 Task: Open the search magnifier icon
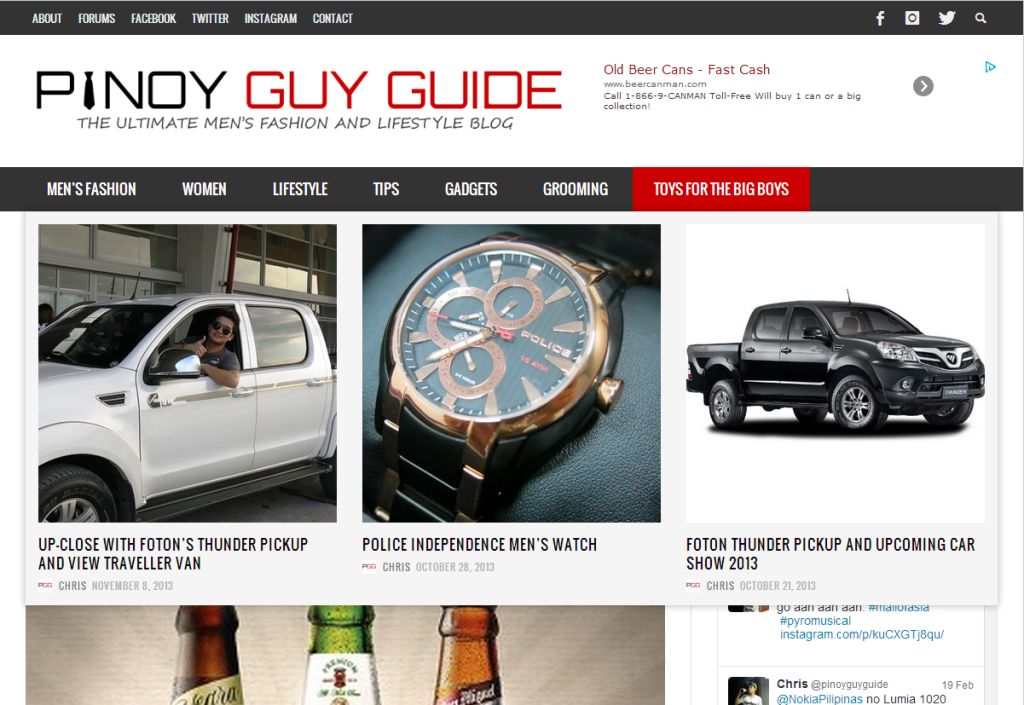pos(980,18)
